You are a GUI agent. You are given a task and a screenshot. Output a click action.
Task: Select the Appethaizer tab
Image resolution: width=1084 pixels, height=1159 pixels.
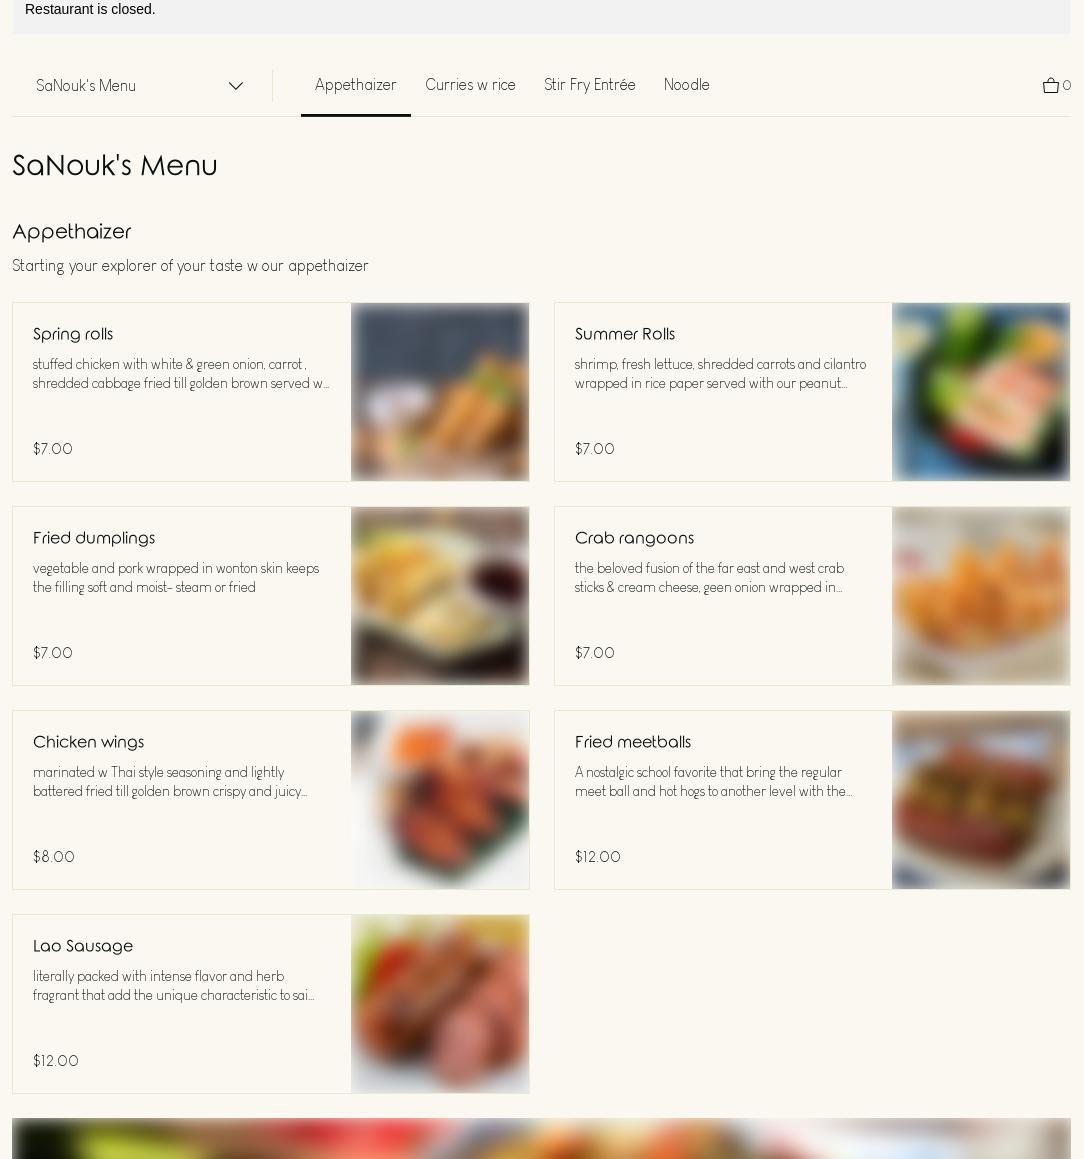(355, 85)
